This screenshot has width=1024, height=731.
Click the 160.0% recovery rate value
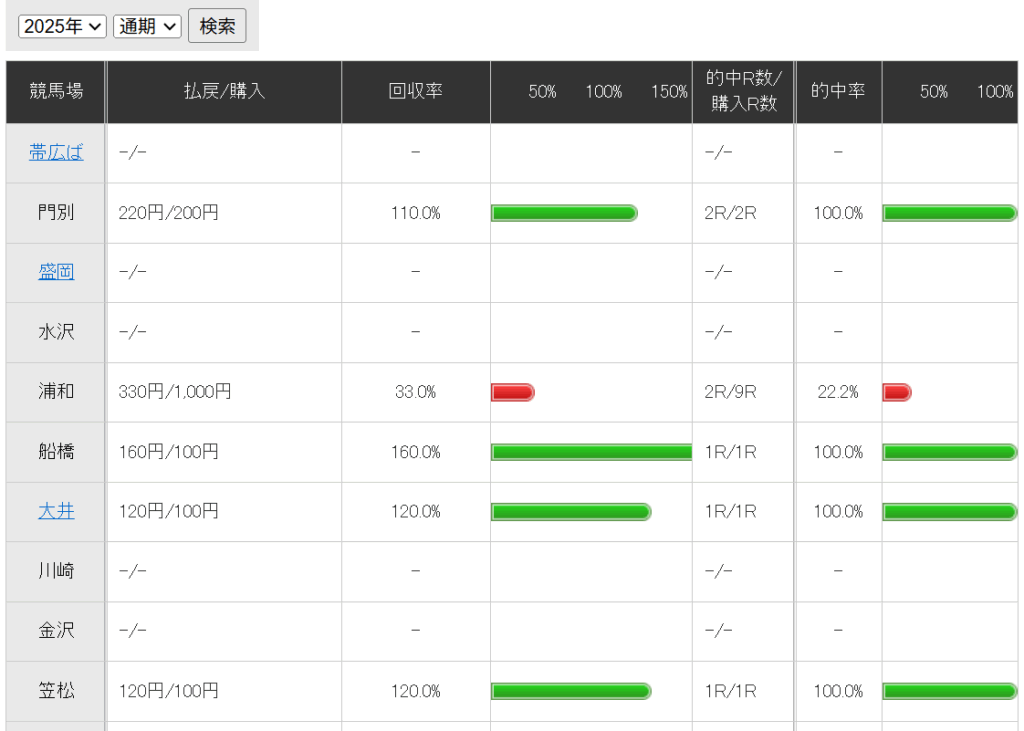[x=416, y=452]
